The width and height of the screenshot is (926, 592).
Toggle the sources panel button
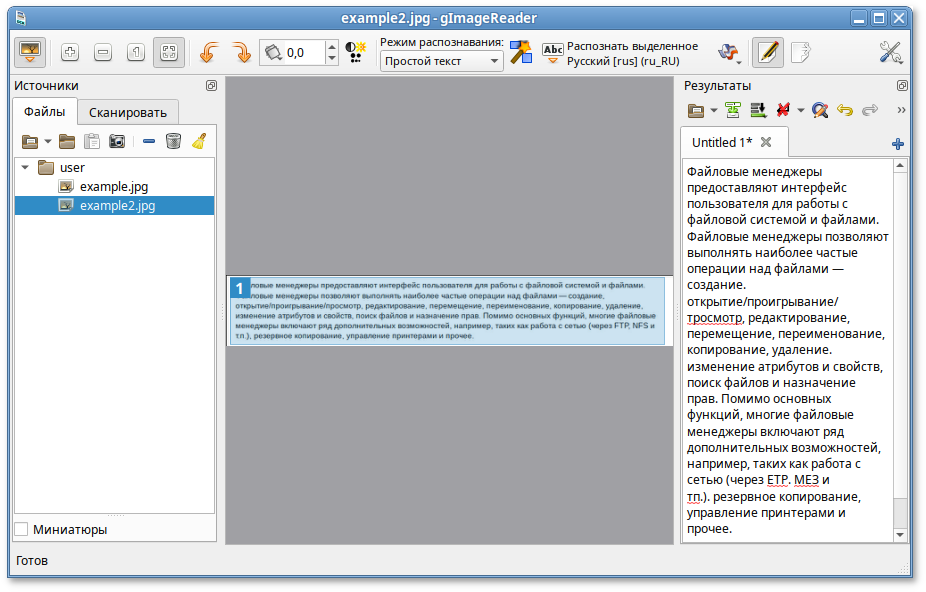pos(30,53)
